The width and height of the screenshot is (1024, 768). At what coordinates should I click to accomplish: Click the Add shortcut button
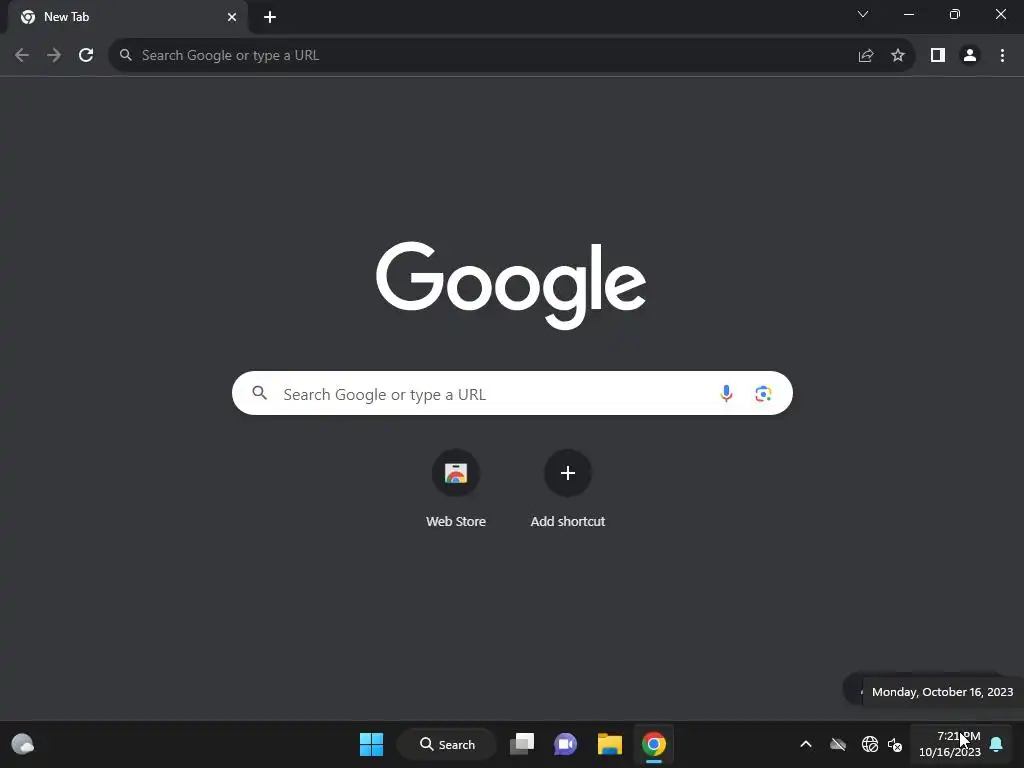click(568, 490)
